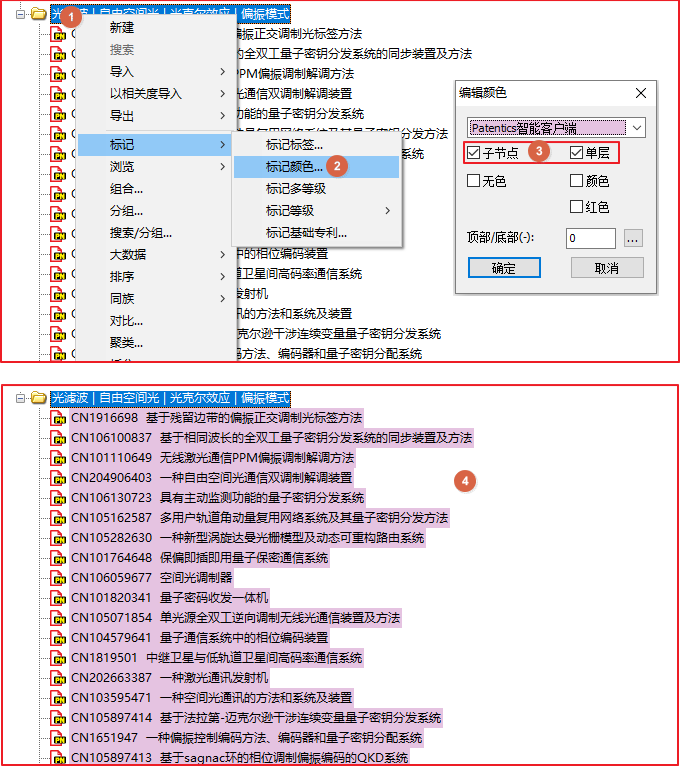Click the patent icon beside CN202663387
Viewport: 680px width, 770px height.
58,678
